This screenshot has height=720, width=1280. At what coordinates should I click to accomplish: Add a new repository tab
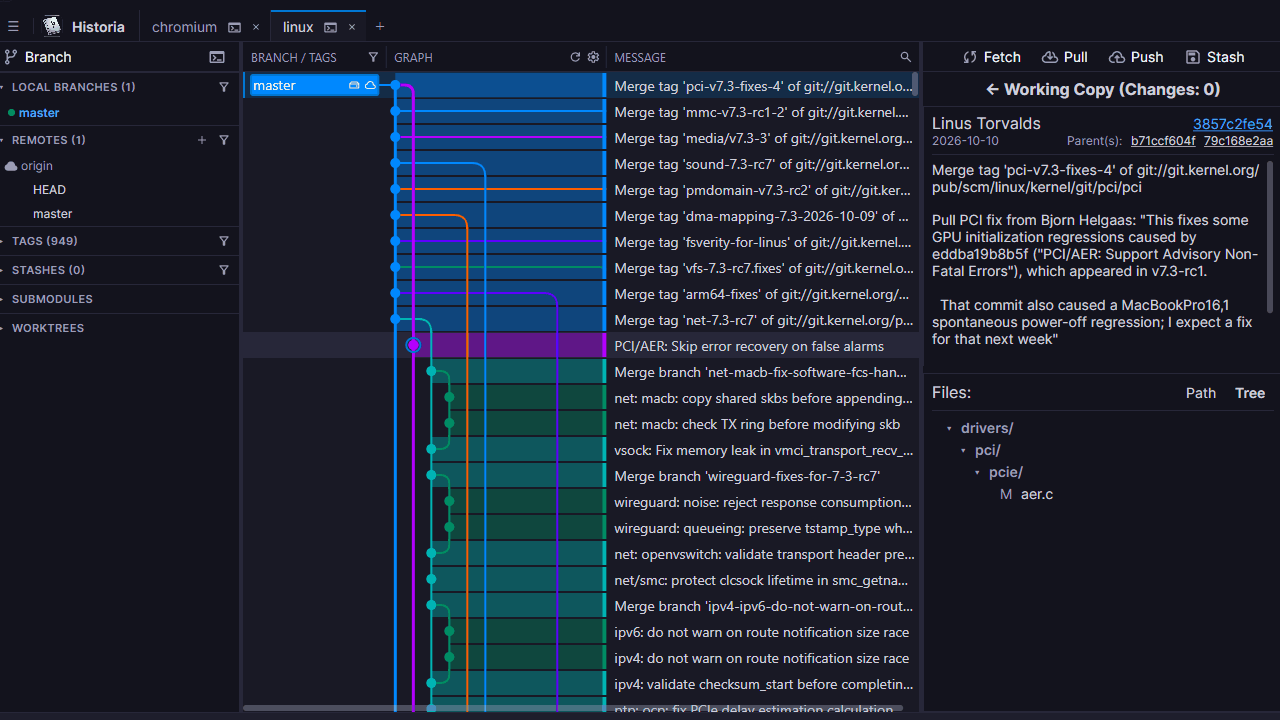click(380, 27)
